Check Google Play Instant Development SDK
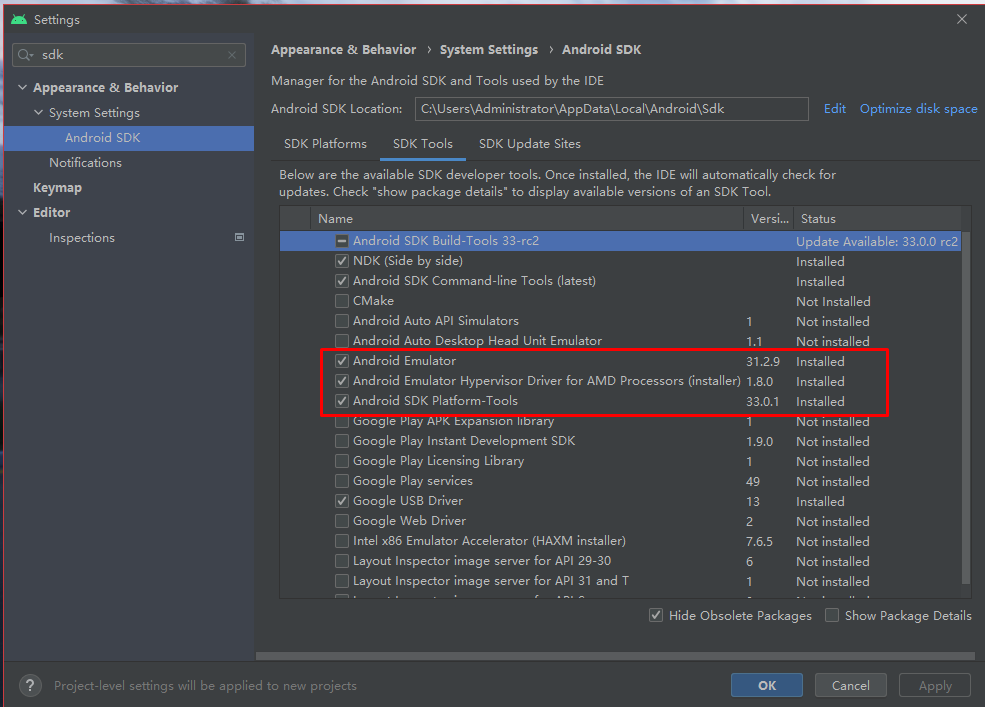Image resolution: width=985 pixels, height=707 pixels. tap(342, 441)
